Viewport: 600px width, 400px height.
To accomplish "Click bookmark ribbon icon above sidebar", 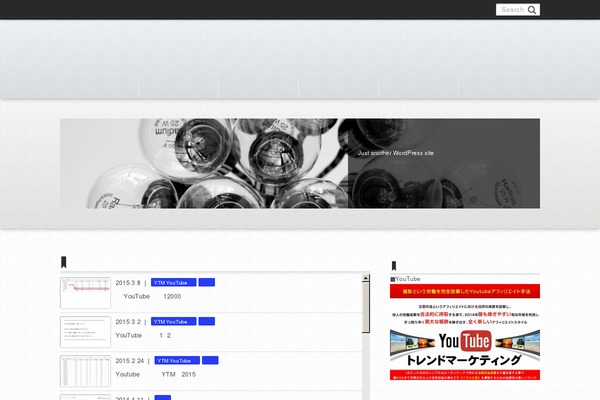I will click(x=394, y=266).
